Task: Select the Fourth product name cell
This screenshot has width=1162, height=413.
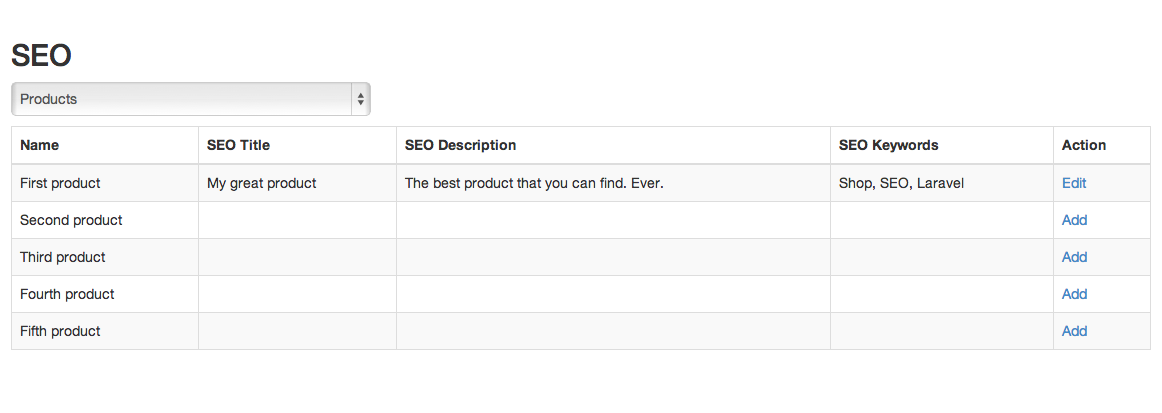Action: tap(67, 294)
